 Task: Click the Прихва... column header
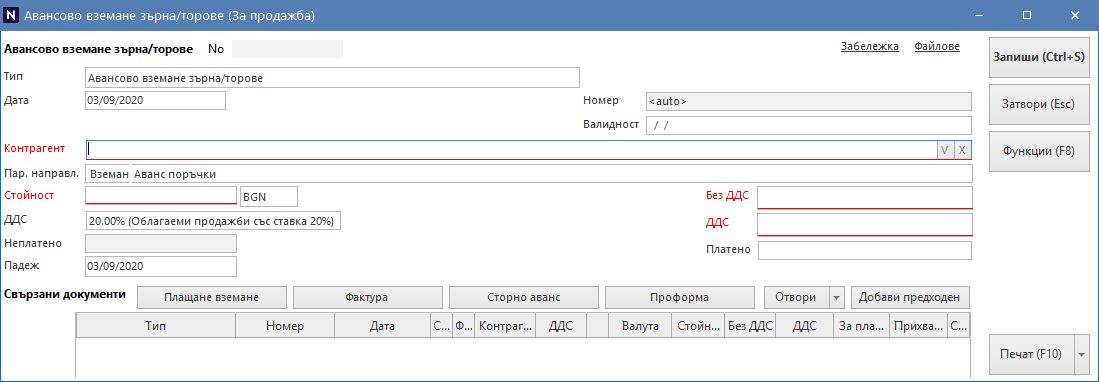click(918, 326)
